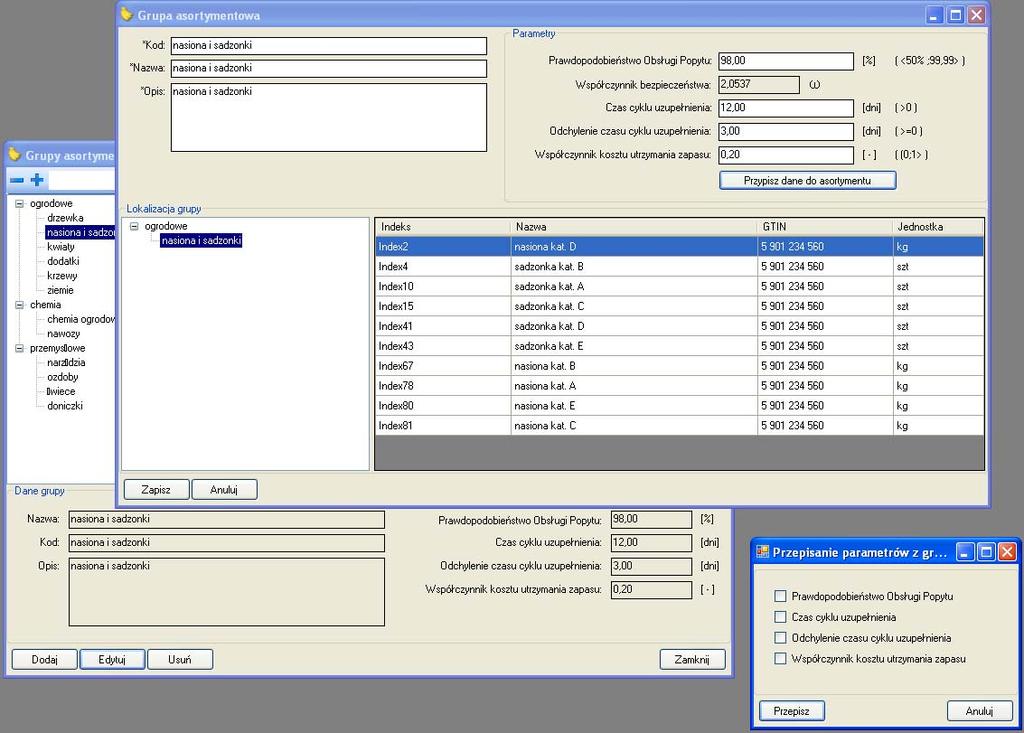Image resolution: width=1024 pixels, height=733 pixels.
Task: Click the Zapisz button
Action: pyautogui.click(x=156, y=489)
